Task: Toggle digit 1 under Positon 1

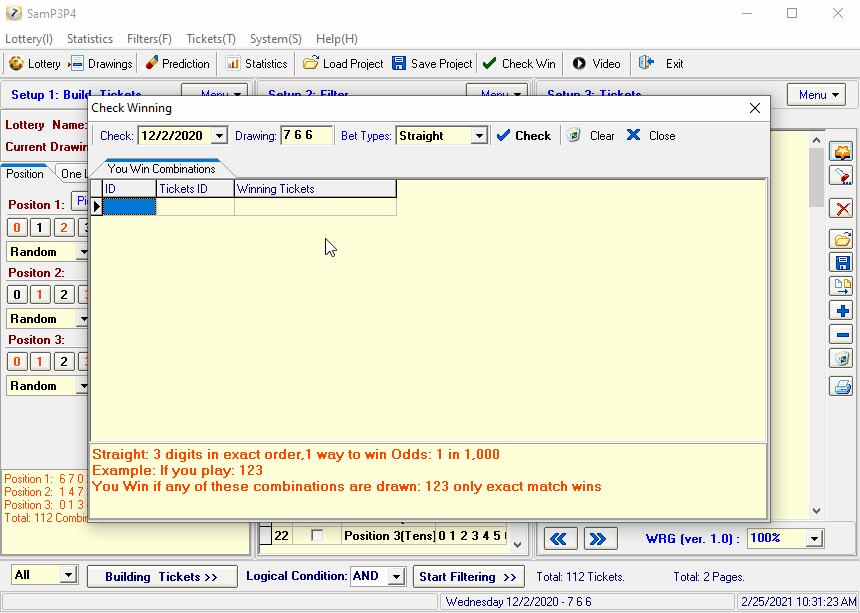Action: click(40, 228)
